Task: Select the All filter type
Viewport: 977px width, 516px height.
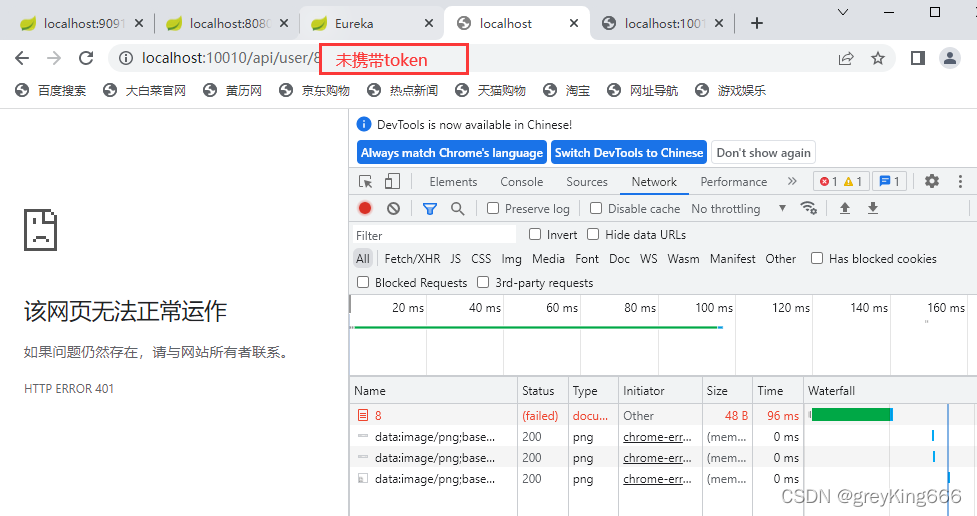Action: [363, 259]
